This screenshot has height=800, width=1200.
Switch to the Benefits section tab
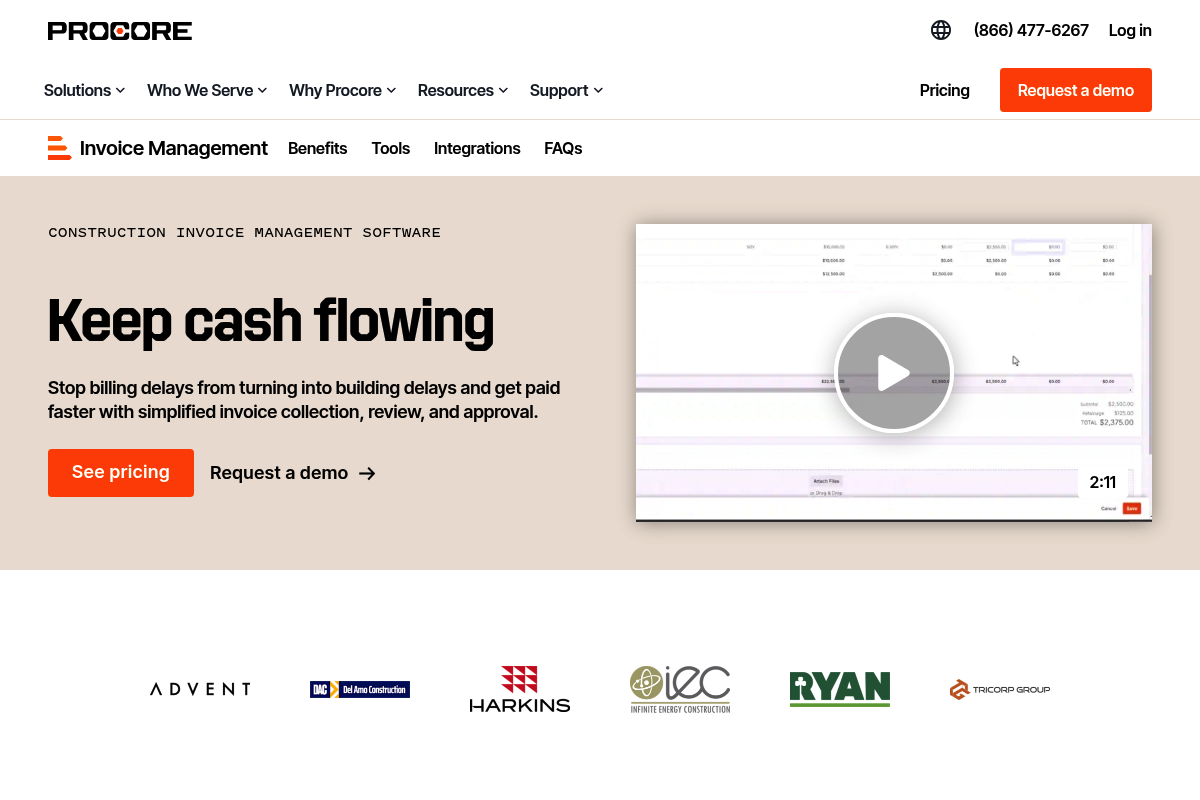point(317,148)
